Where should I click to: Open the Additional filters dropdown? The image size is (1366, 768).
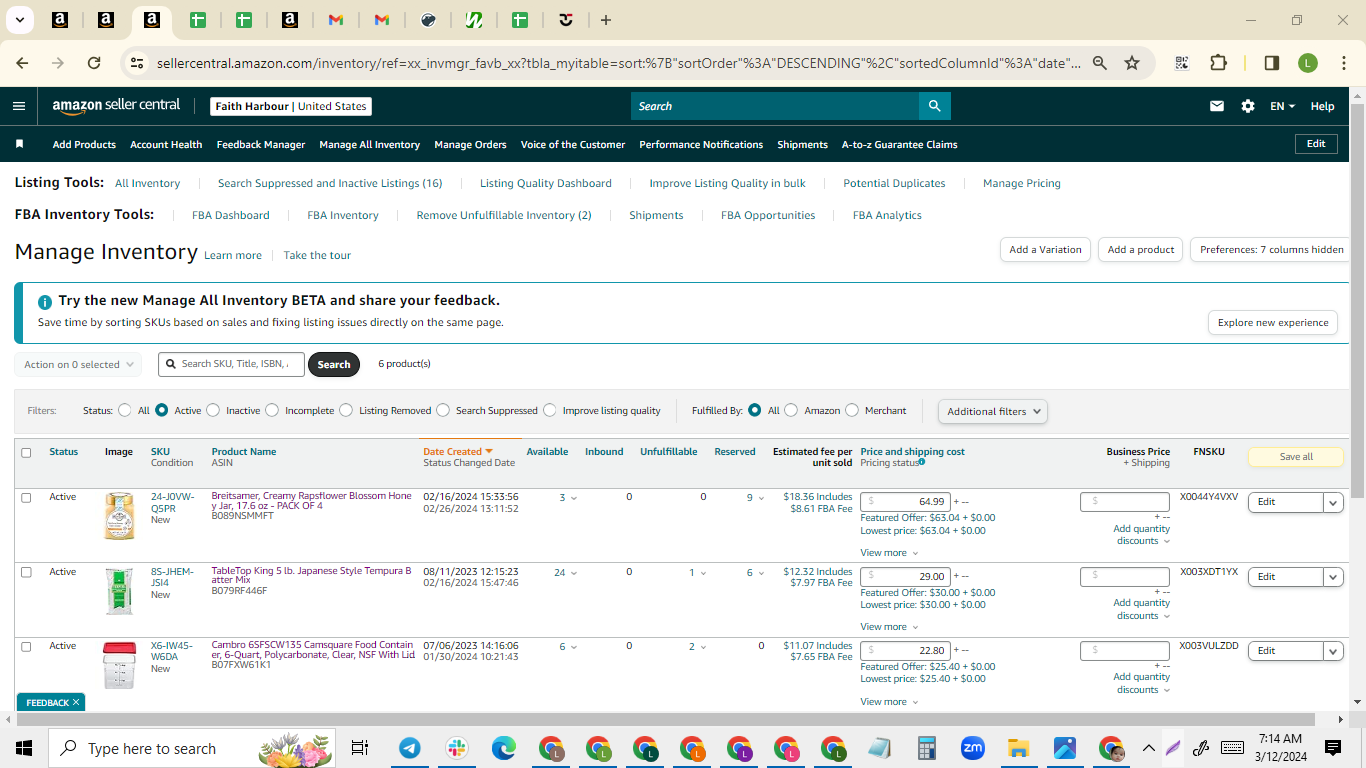pos(993,411)
